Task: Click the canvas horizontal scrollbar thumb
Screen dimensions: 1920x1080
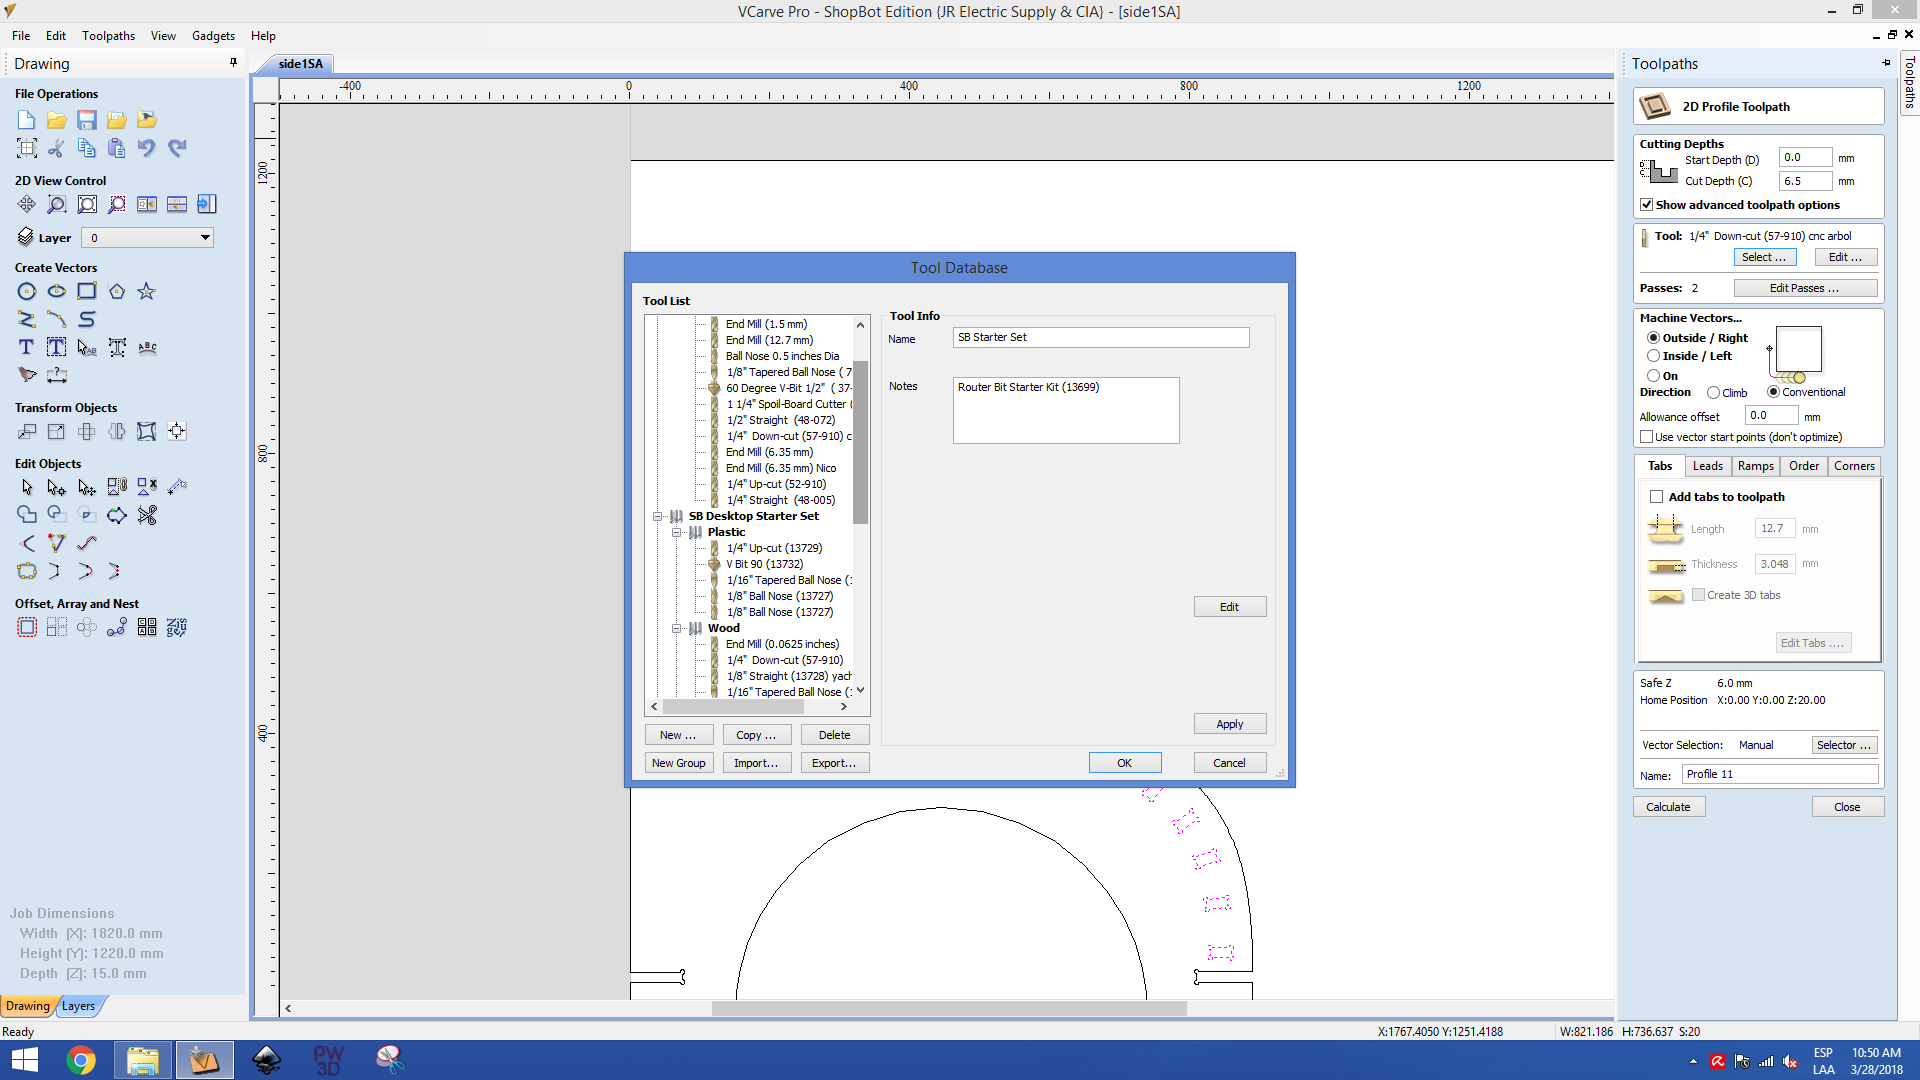Action: 949,1009
